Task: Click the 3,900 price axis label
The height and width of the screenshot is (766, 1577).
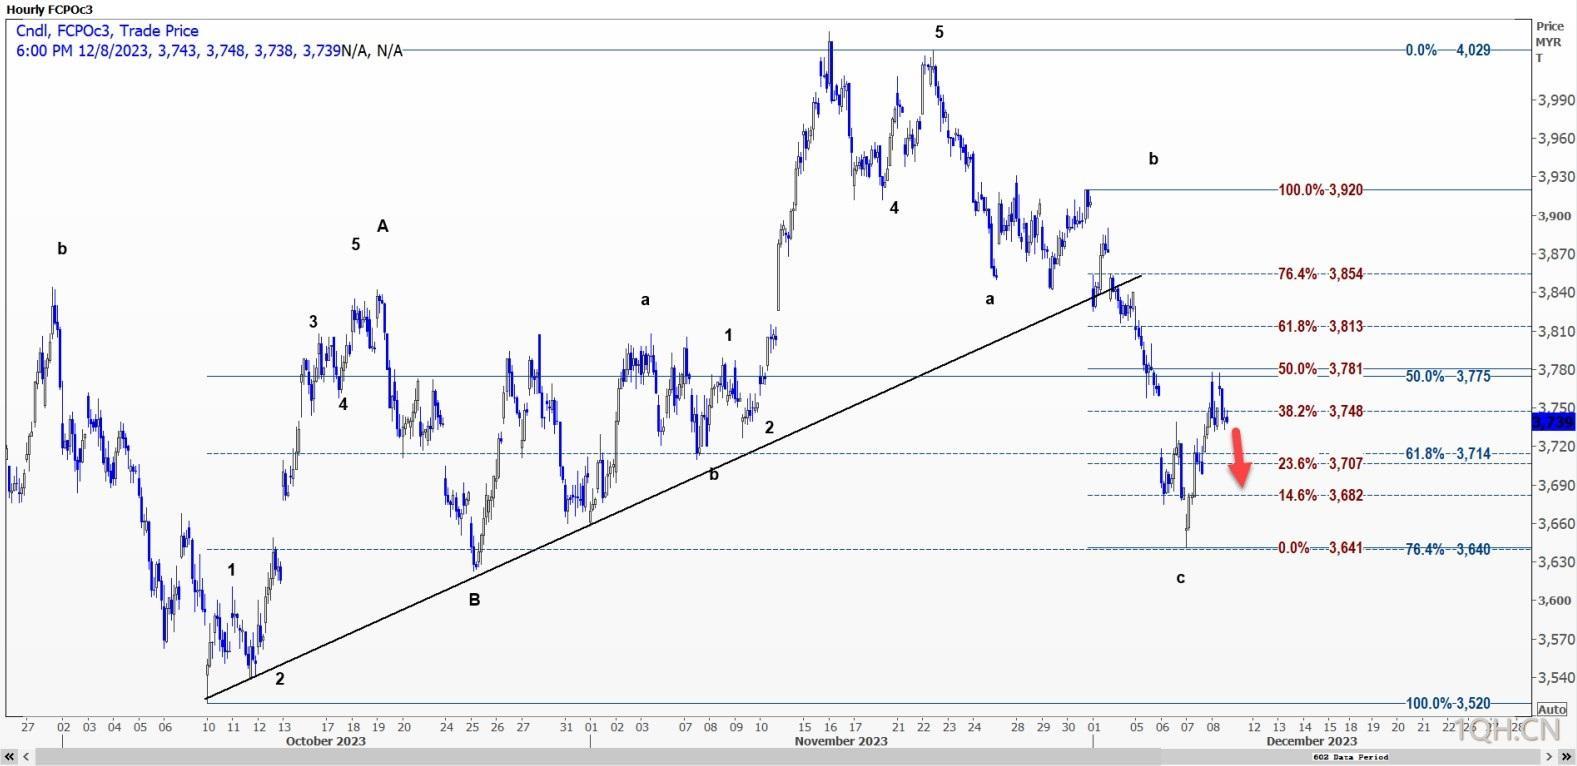Action: [x=1556, y=215]
